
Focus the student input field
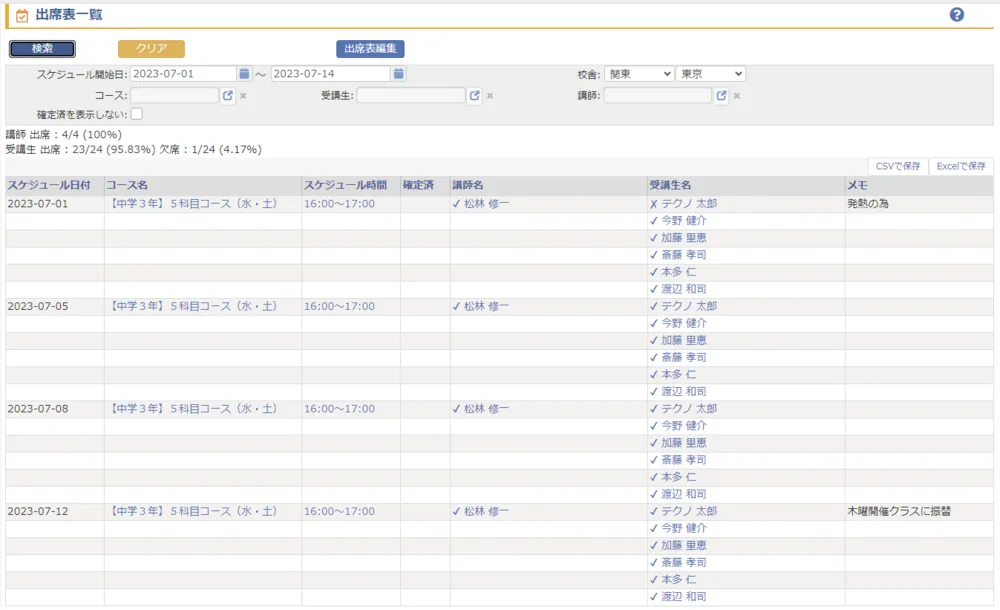[x=411, y=96]
